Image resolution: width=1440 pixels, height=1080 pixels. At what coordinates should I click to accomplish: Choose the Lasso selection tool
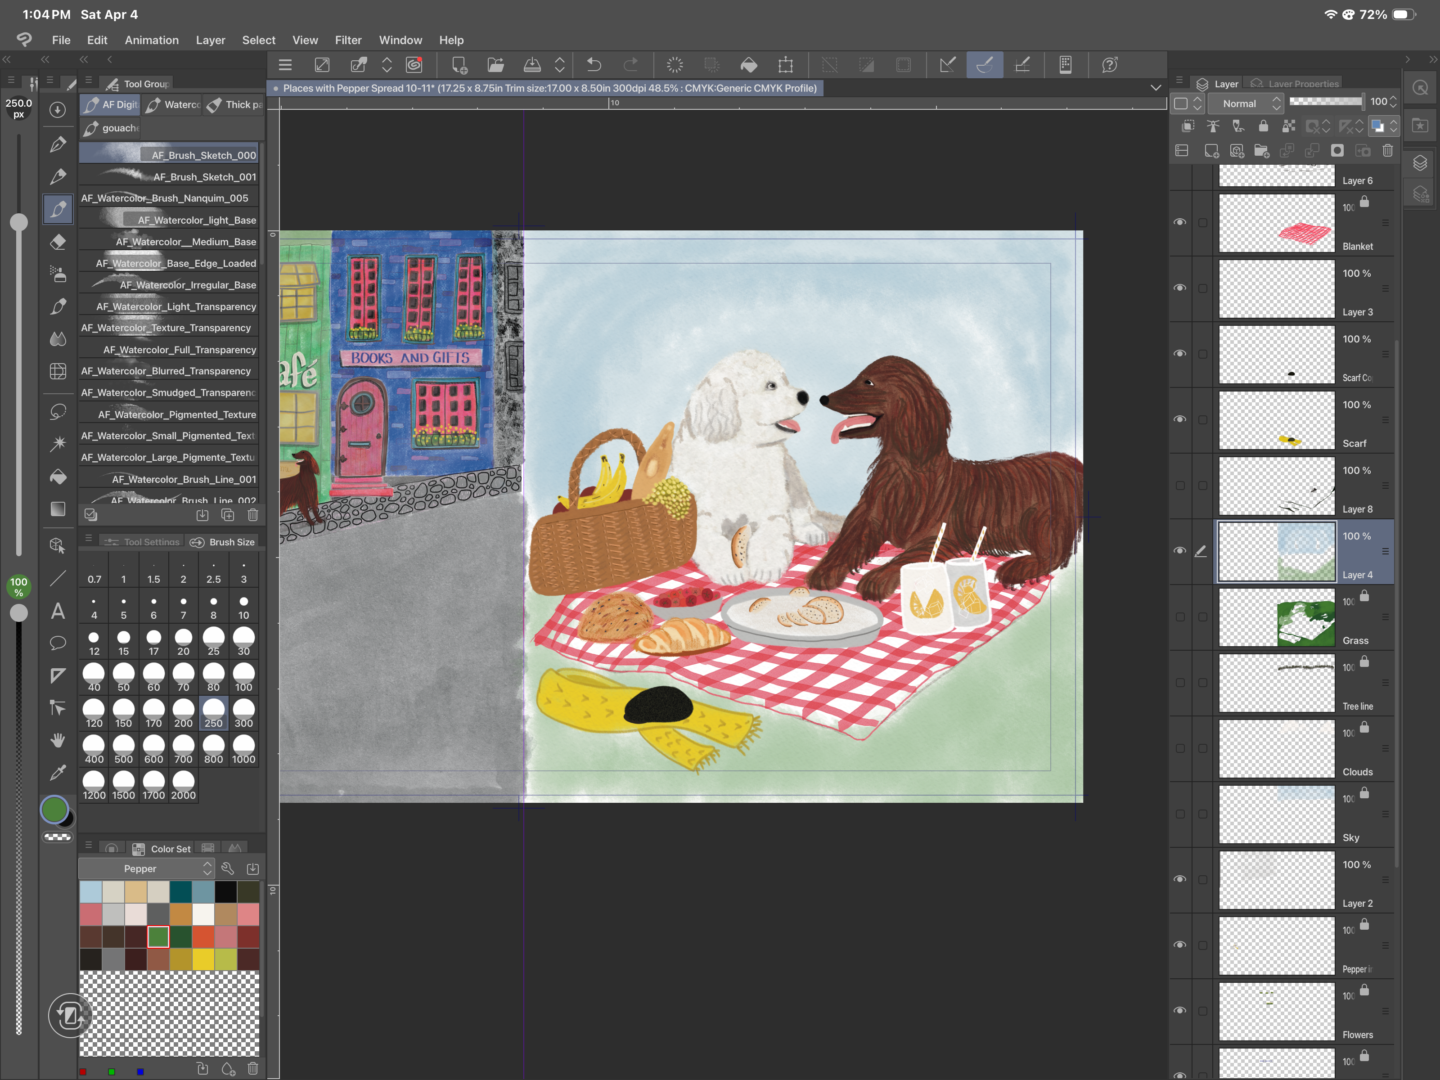(58, 412)
